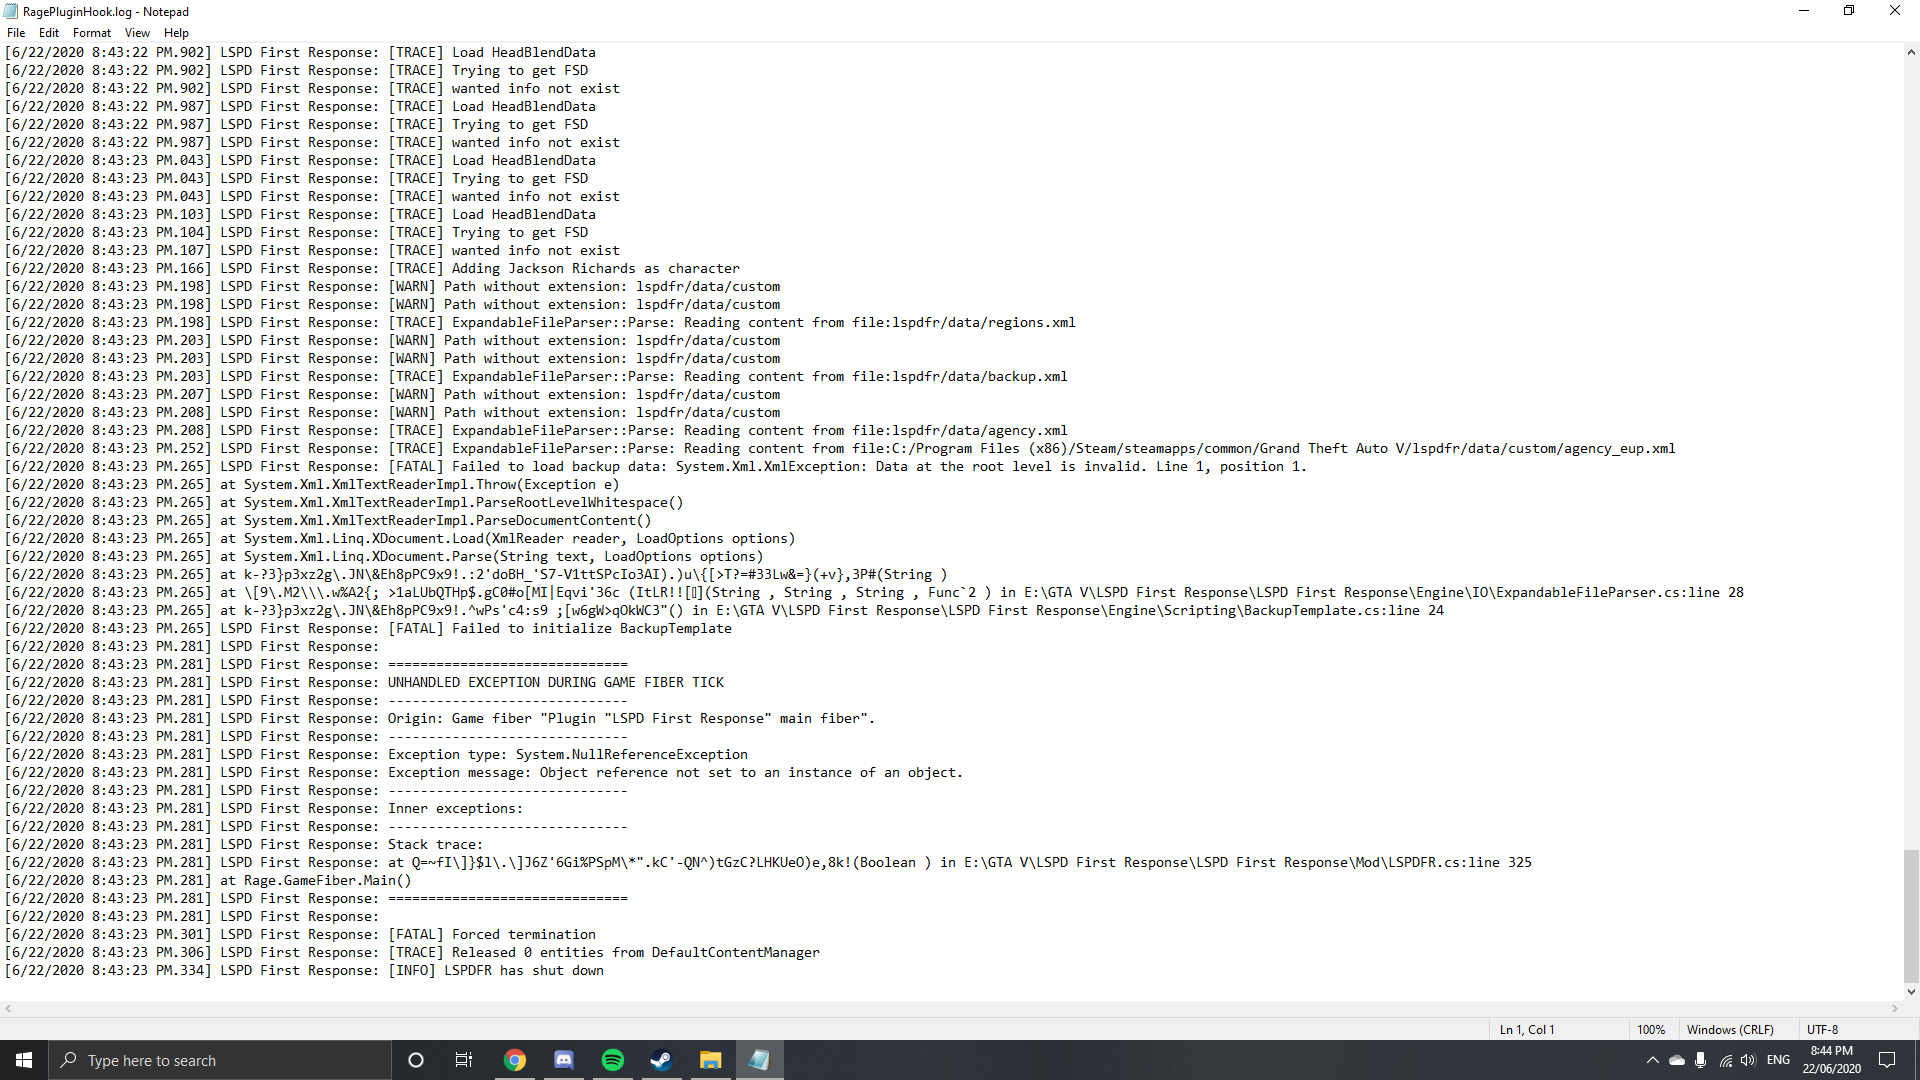Screen dimensions: 1920x1080
Task: Click the ENG language indicator
Action: tap(1778, 1060)
